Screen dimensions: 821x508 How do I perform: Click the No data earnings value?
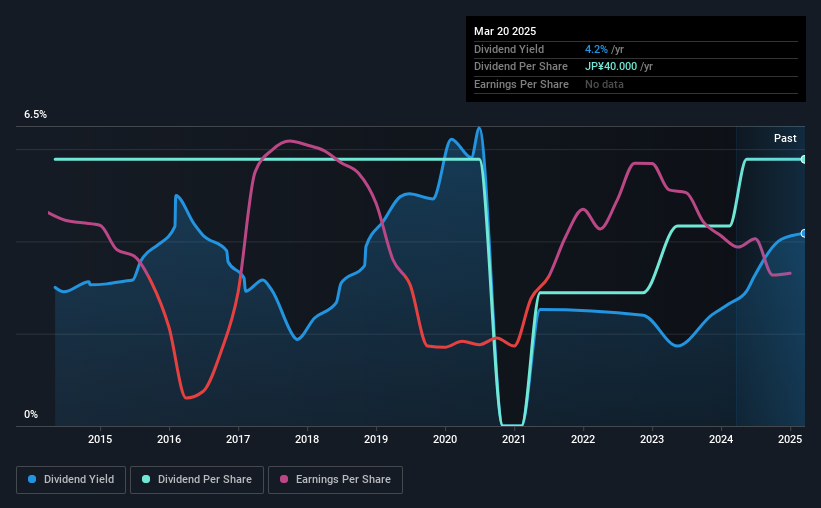tap(604, 84)
